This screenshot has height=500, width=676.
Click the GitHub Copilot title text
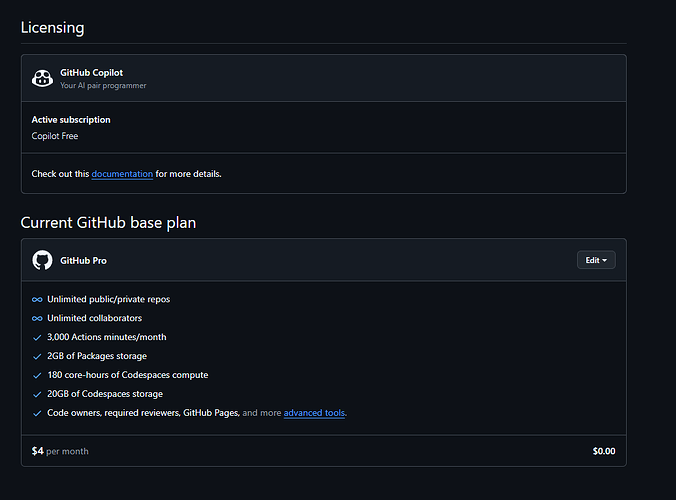pyautogui.click(x=91, y=73)
